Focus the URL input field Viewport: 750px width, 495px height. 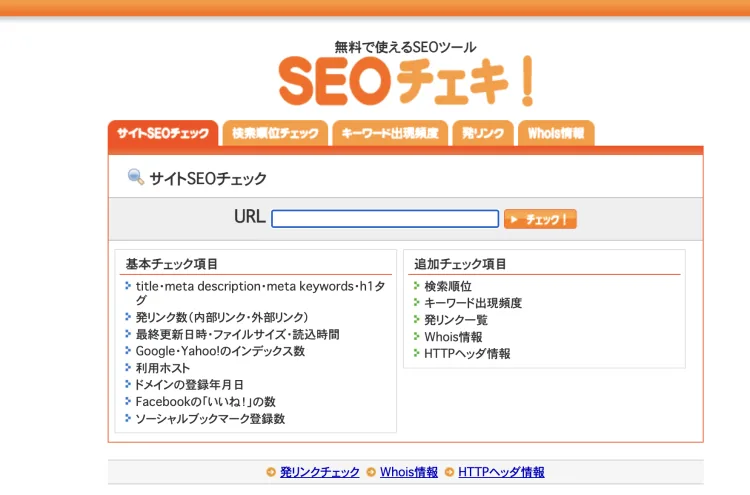pos(385,219)
